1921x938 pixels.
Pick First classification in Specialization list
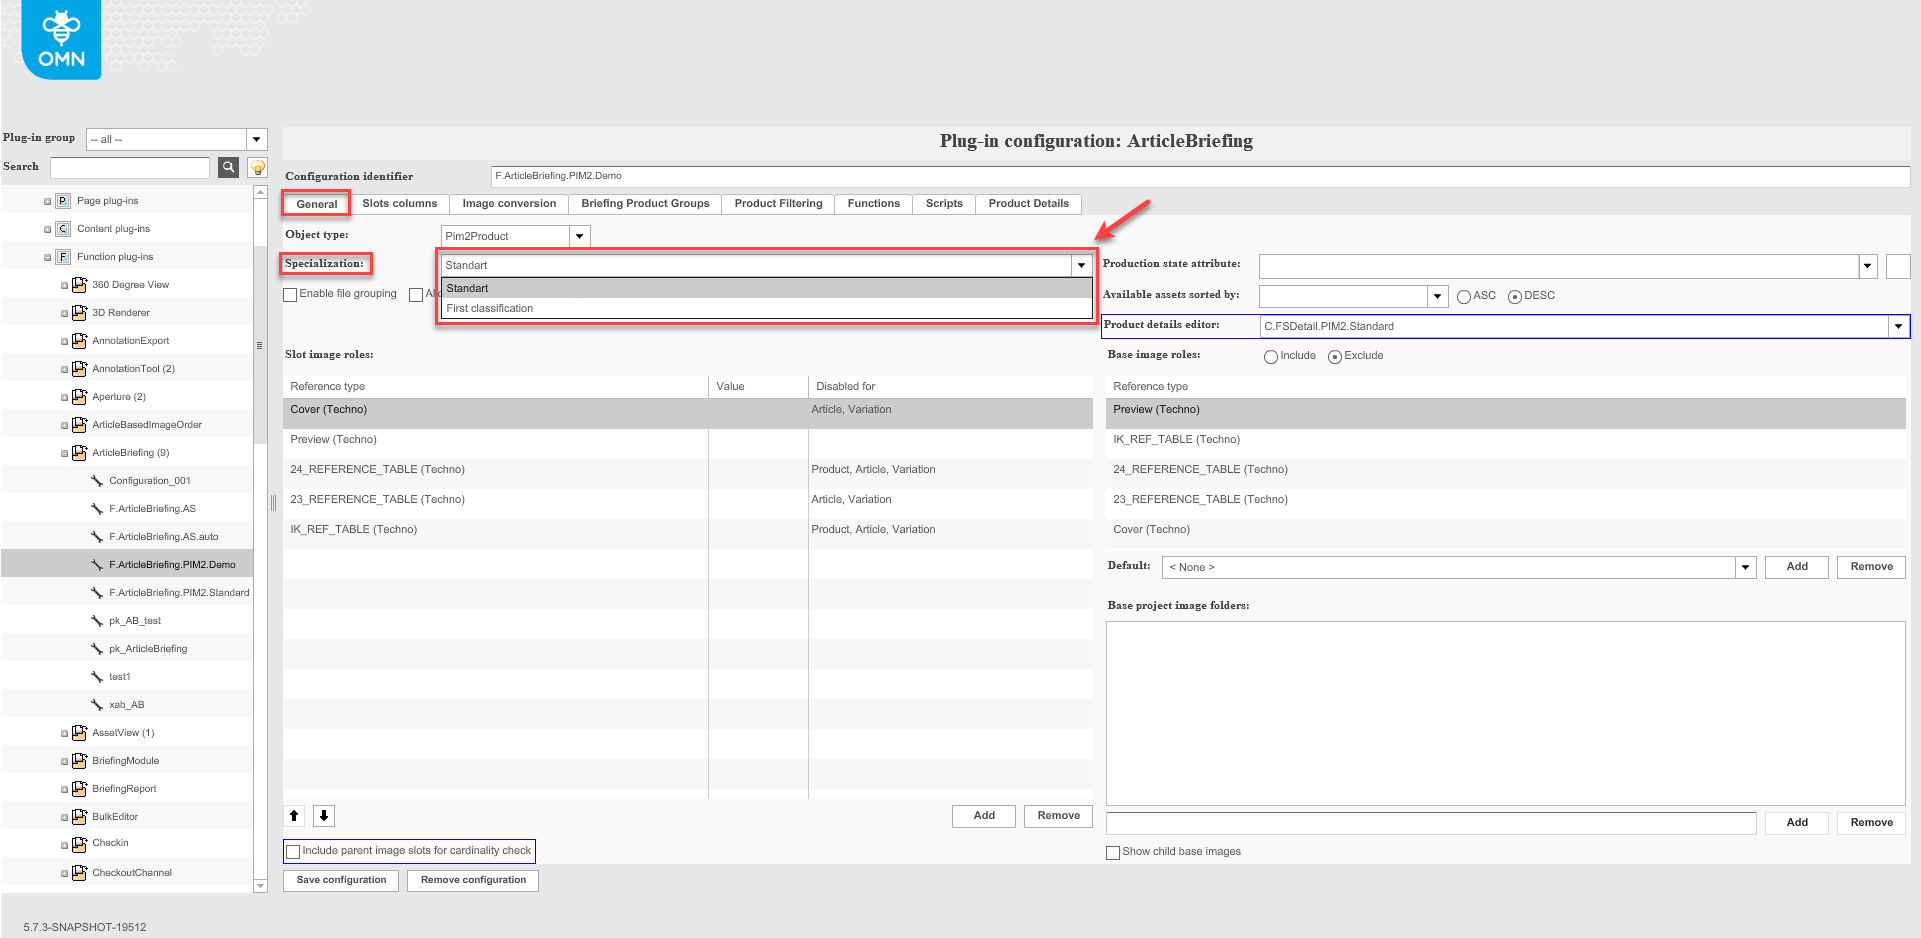490,308
